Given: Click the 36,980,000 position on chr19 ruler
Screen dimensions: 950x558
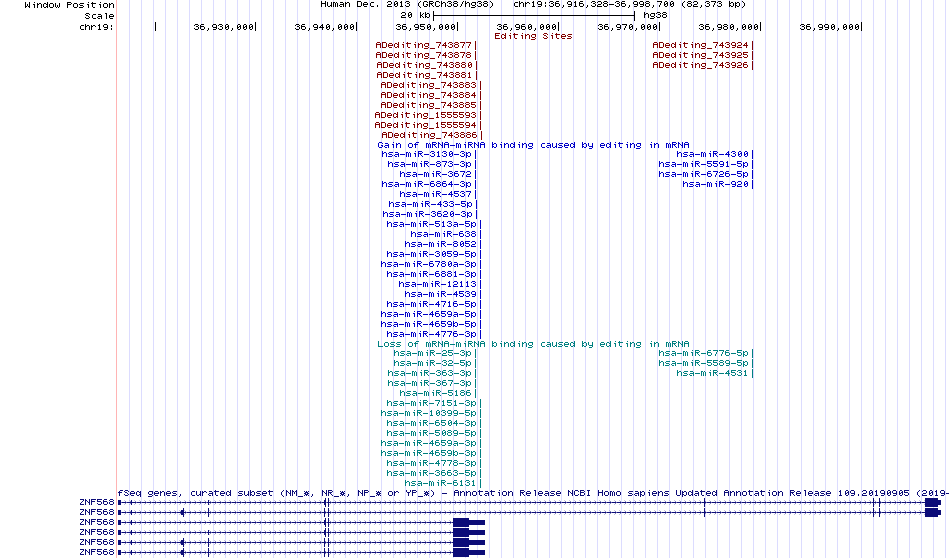Looking at the screenshot, I should coord(728,27).
